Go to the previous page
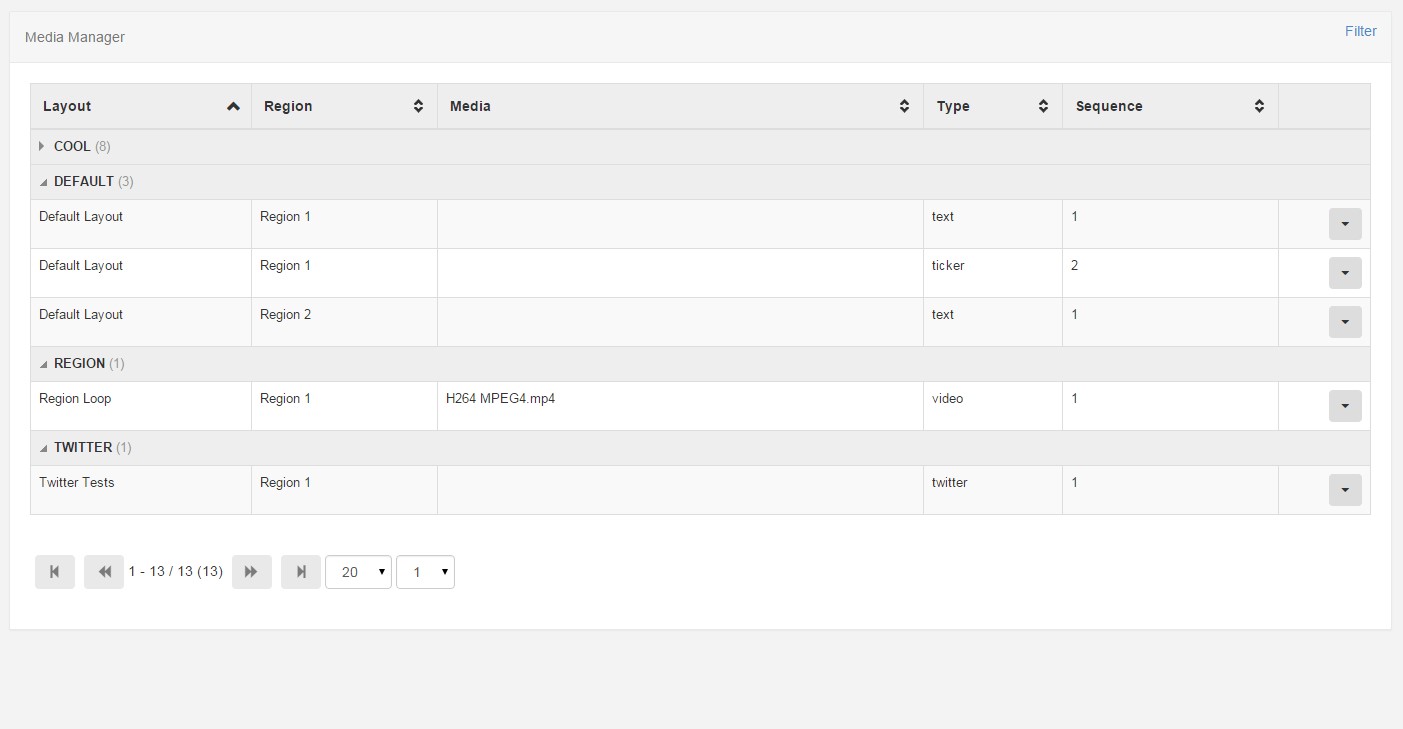Screen dimensions: 1403x729 (x=104, y=572)
